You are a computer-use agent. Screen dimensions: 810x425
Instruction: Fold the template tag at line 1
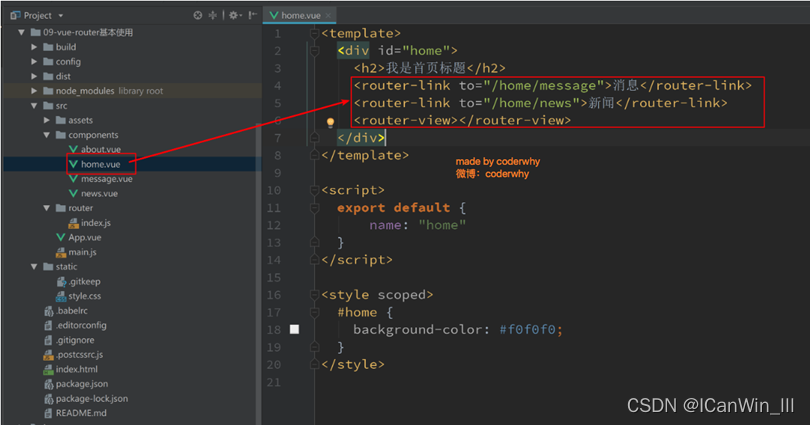[314, 34]
